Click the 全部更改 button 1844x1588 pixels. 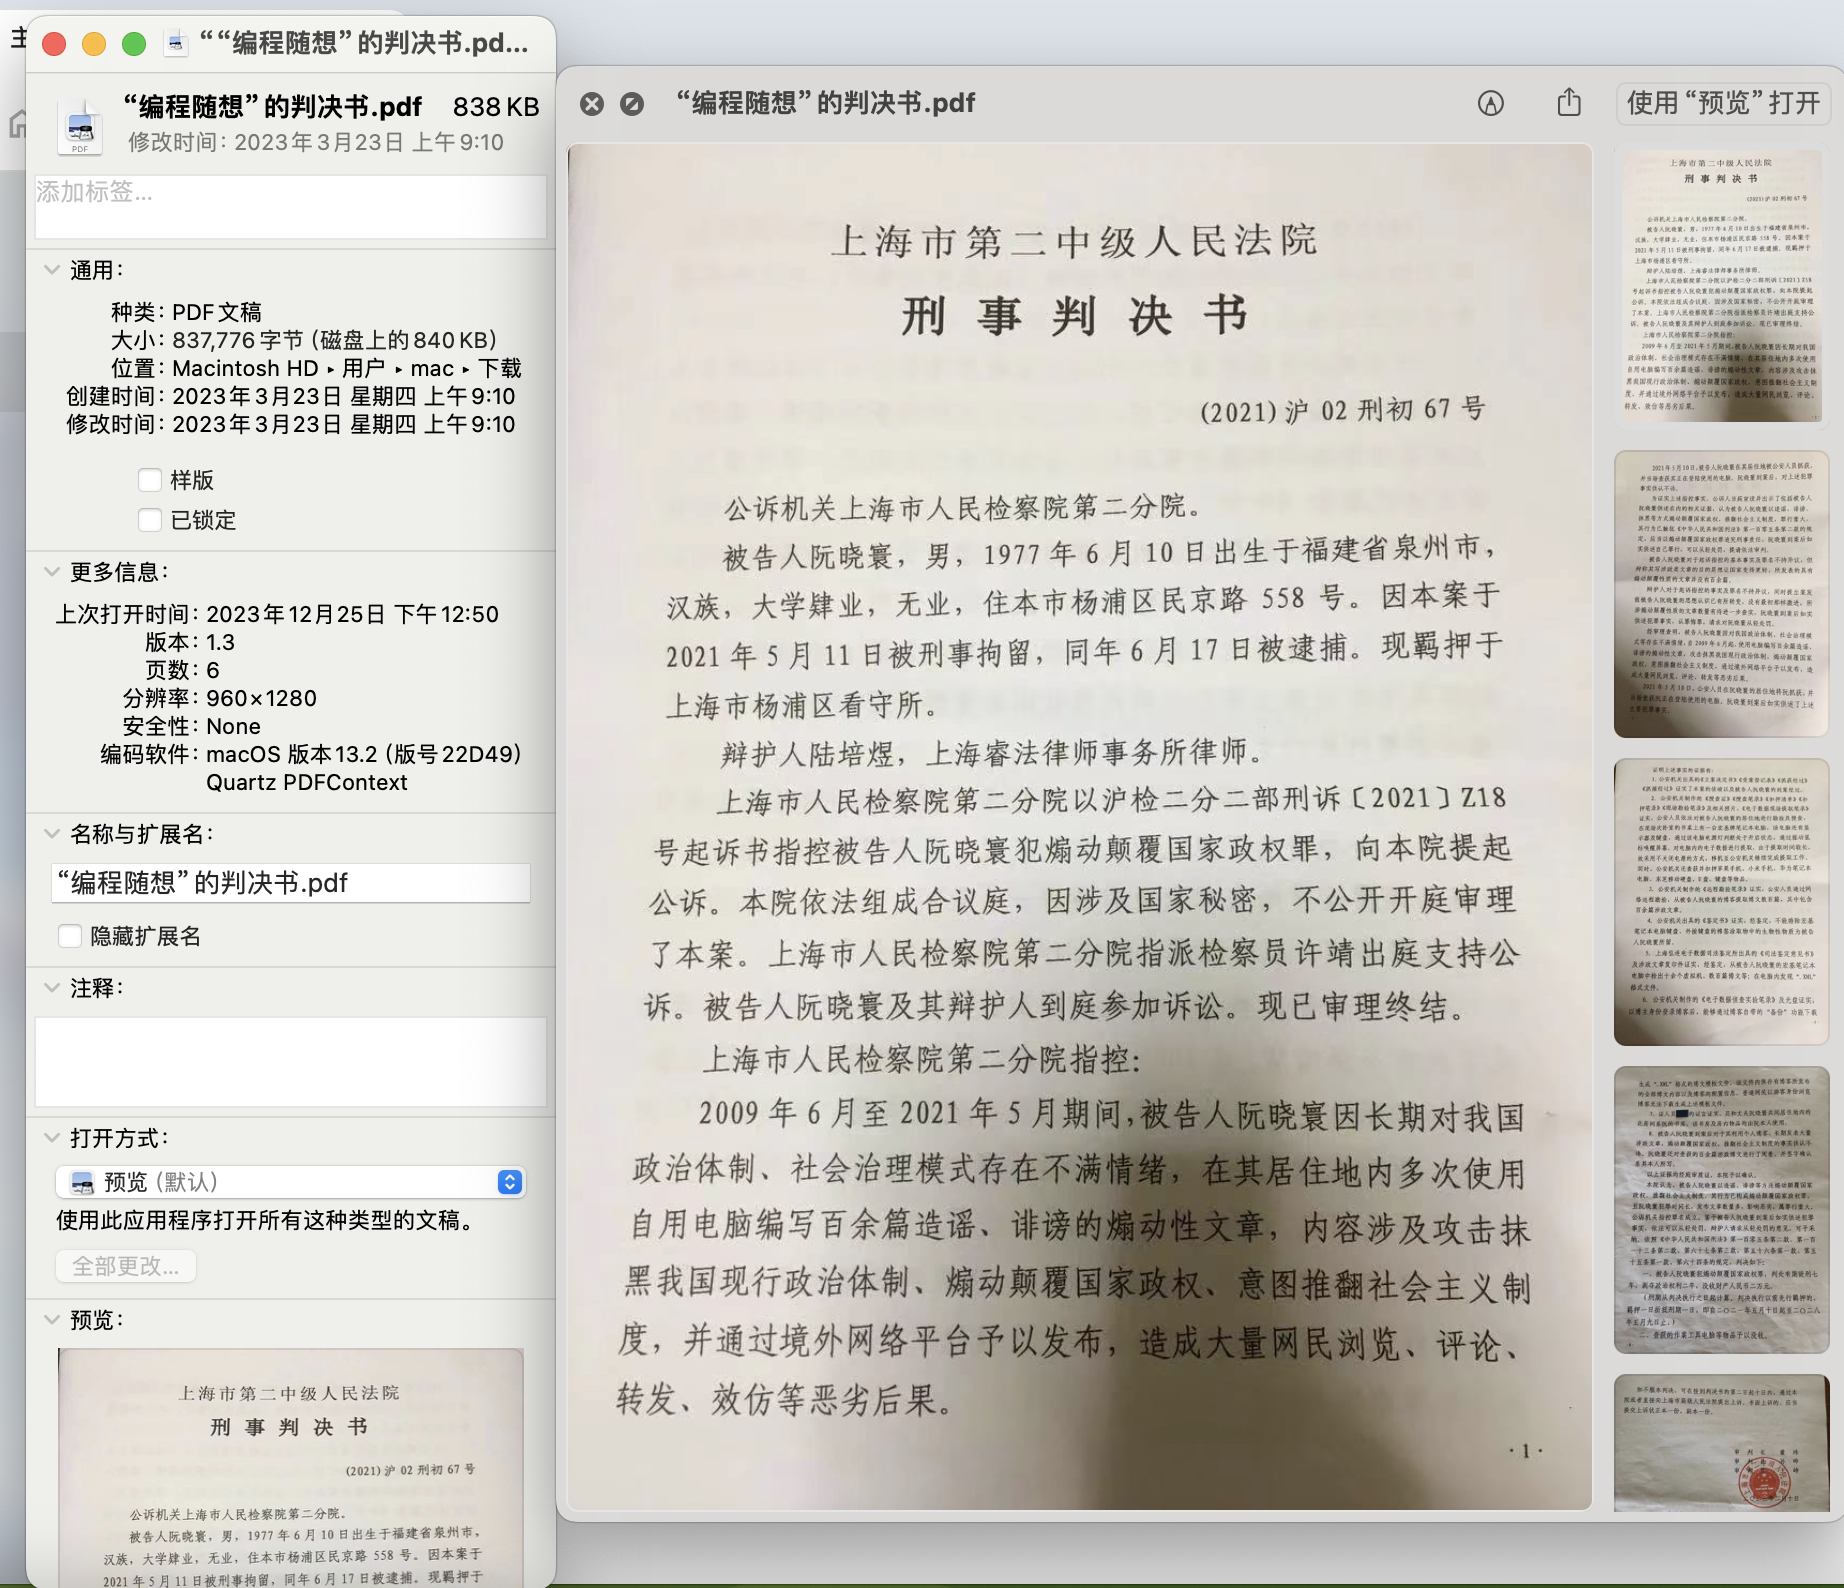tap(126, 1266)
